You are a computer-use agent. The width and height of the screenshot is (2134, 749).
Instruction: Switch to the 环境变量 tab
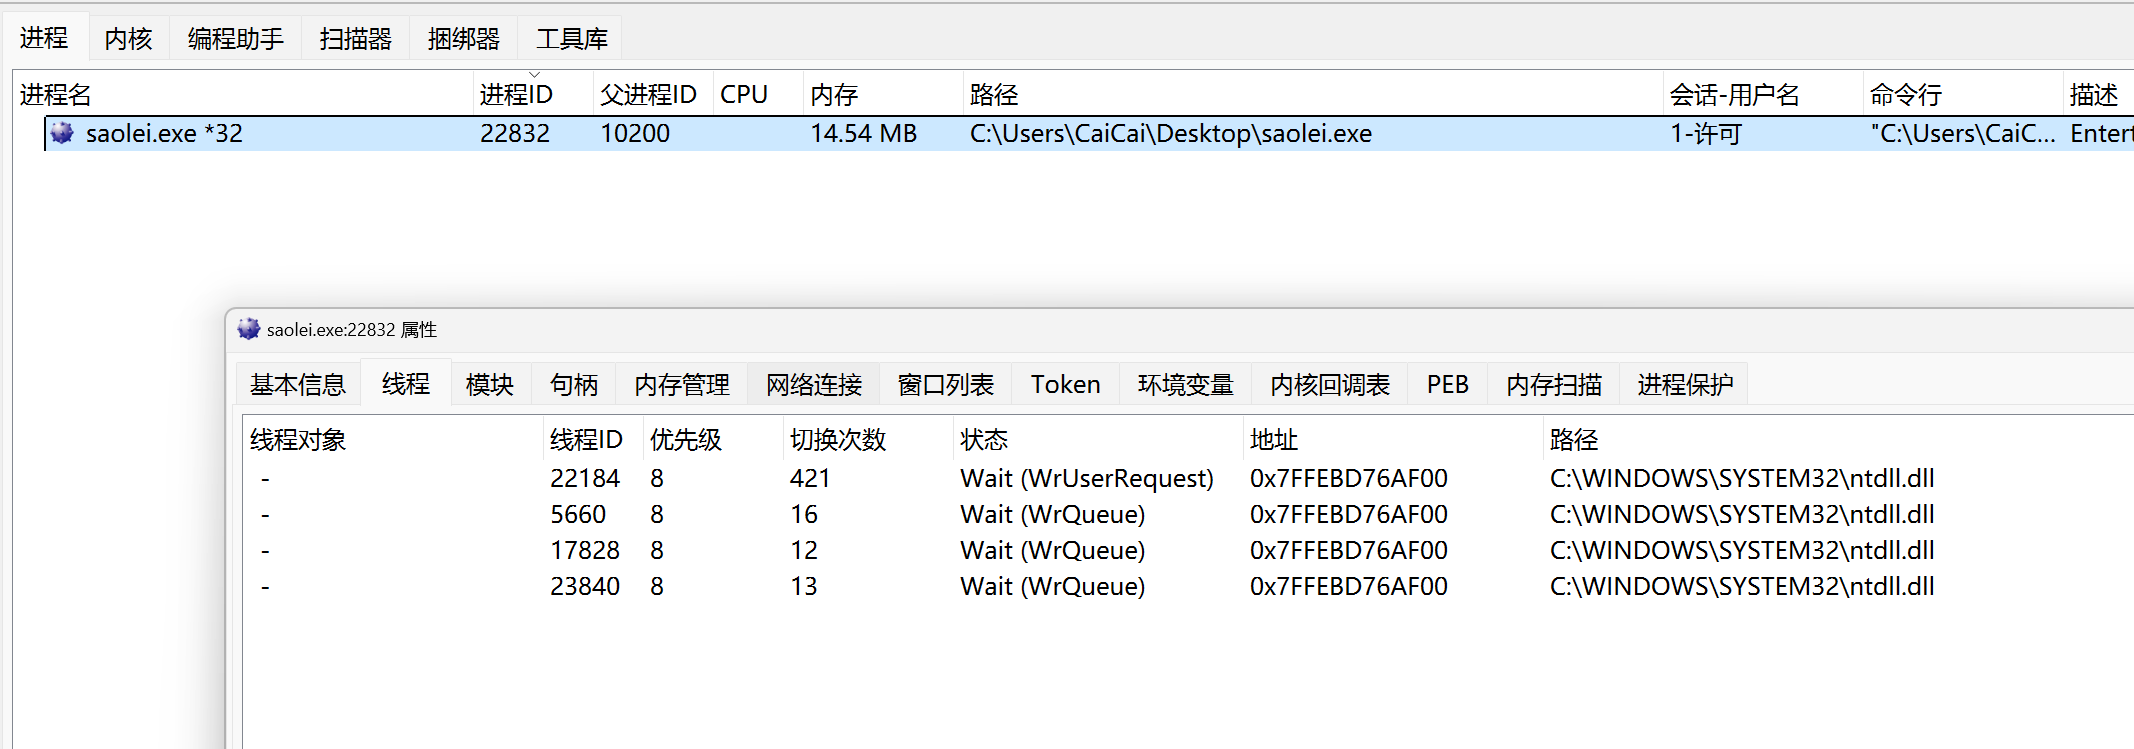[x=1185, y=384]
